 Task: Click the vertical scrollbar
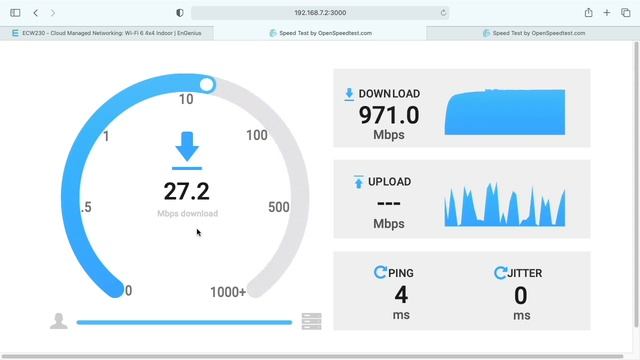click(x=636, y=184)
